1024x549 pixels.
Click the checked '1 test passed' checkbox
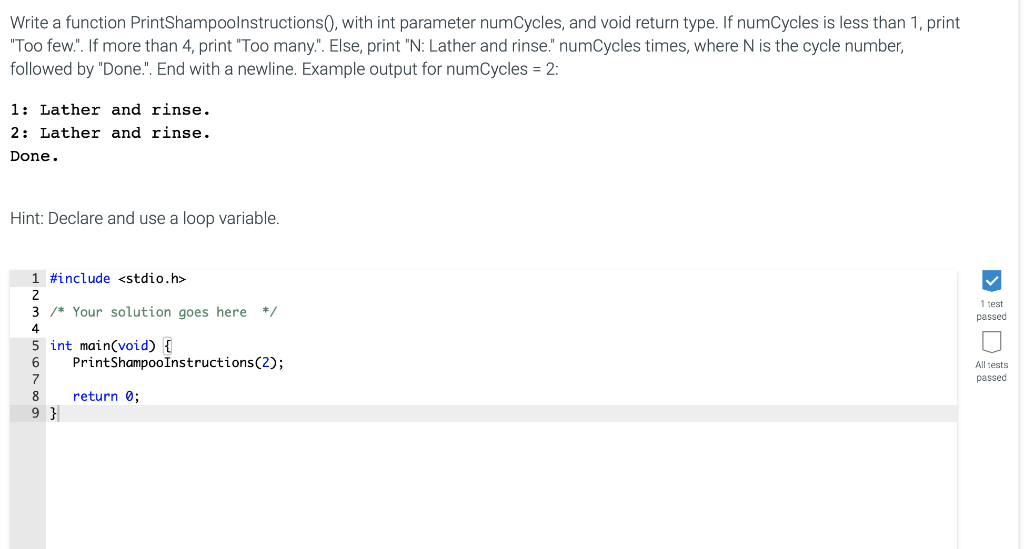coord(991,281)
